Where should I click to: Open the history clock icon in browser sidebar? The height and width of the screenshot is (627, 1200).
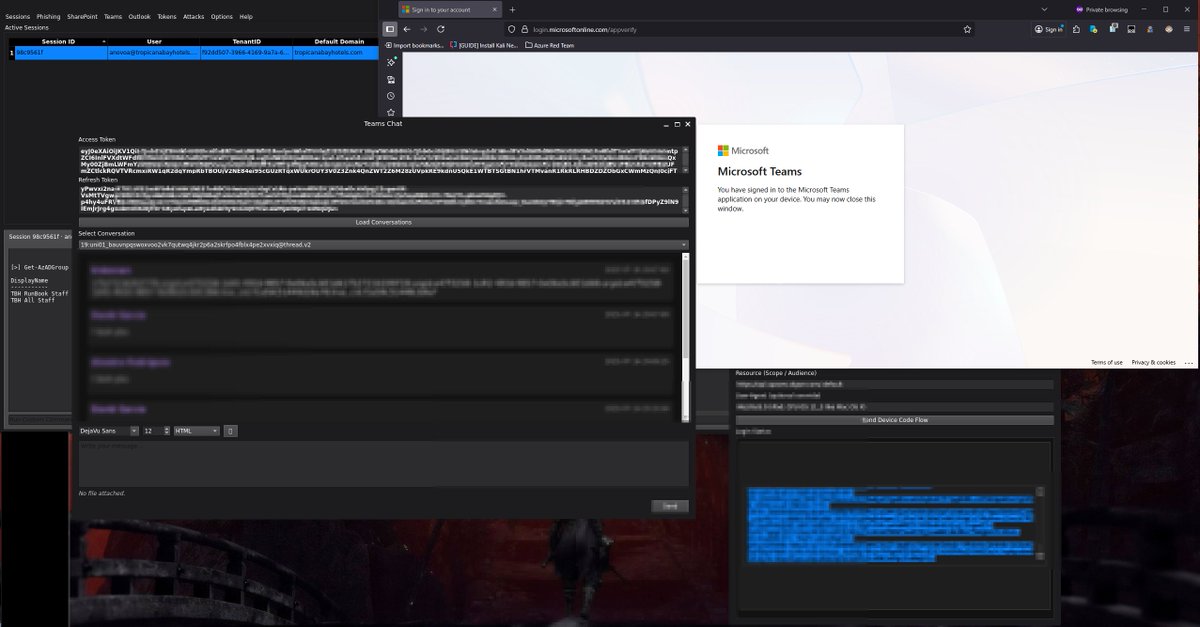click(x=391, y=96)
